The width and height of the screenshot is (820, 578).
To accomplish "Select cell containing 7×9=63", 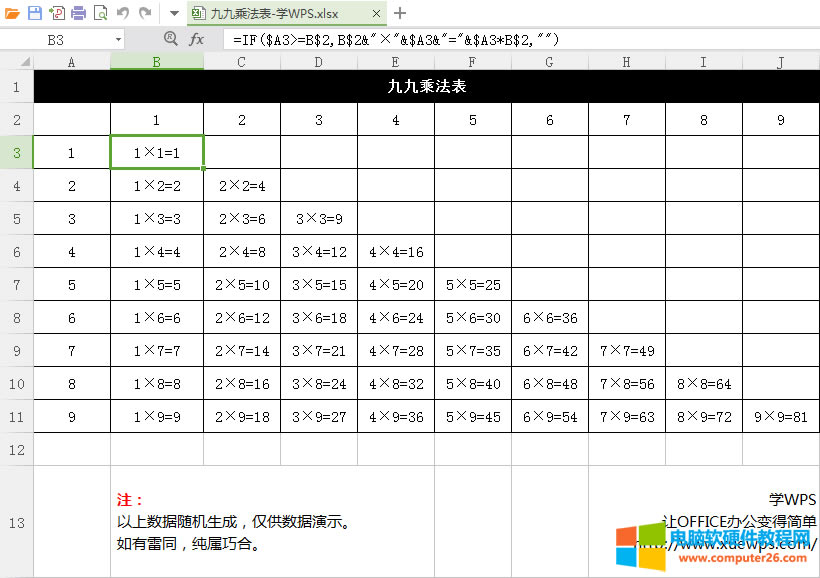I will tap(627, 416).
